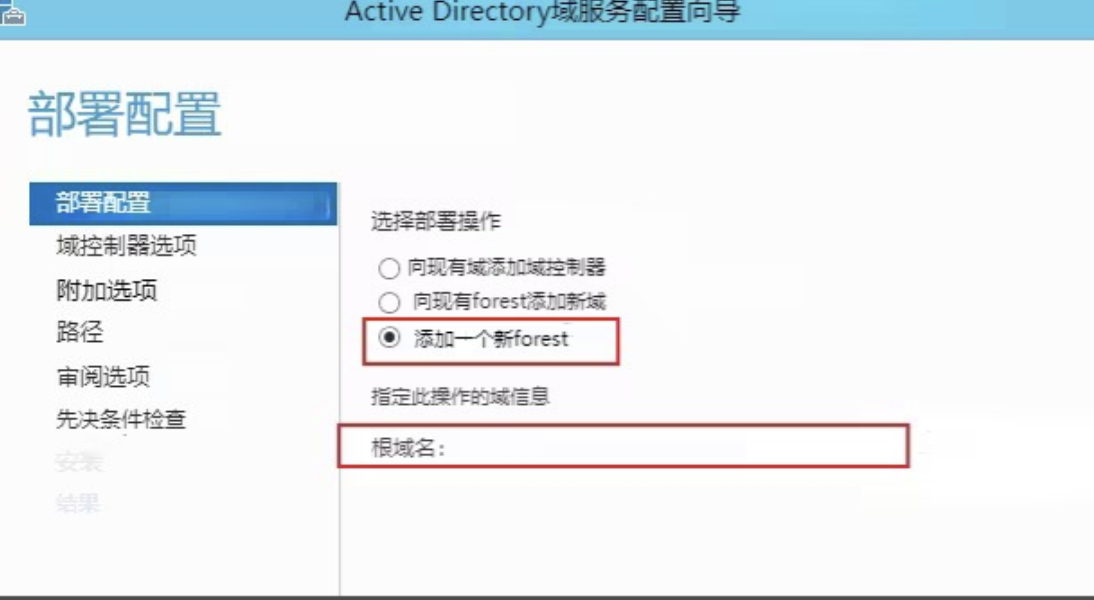Open the 附加选项 page
The image size is (1094, 600).
coord(107,290)
